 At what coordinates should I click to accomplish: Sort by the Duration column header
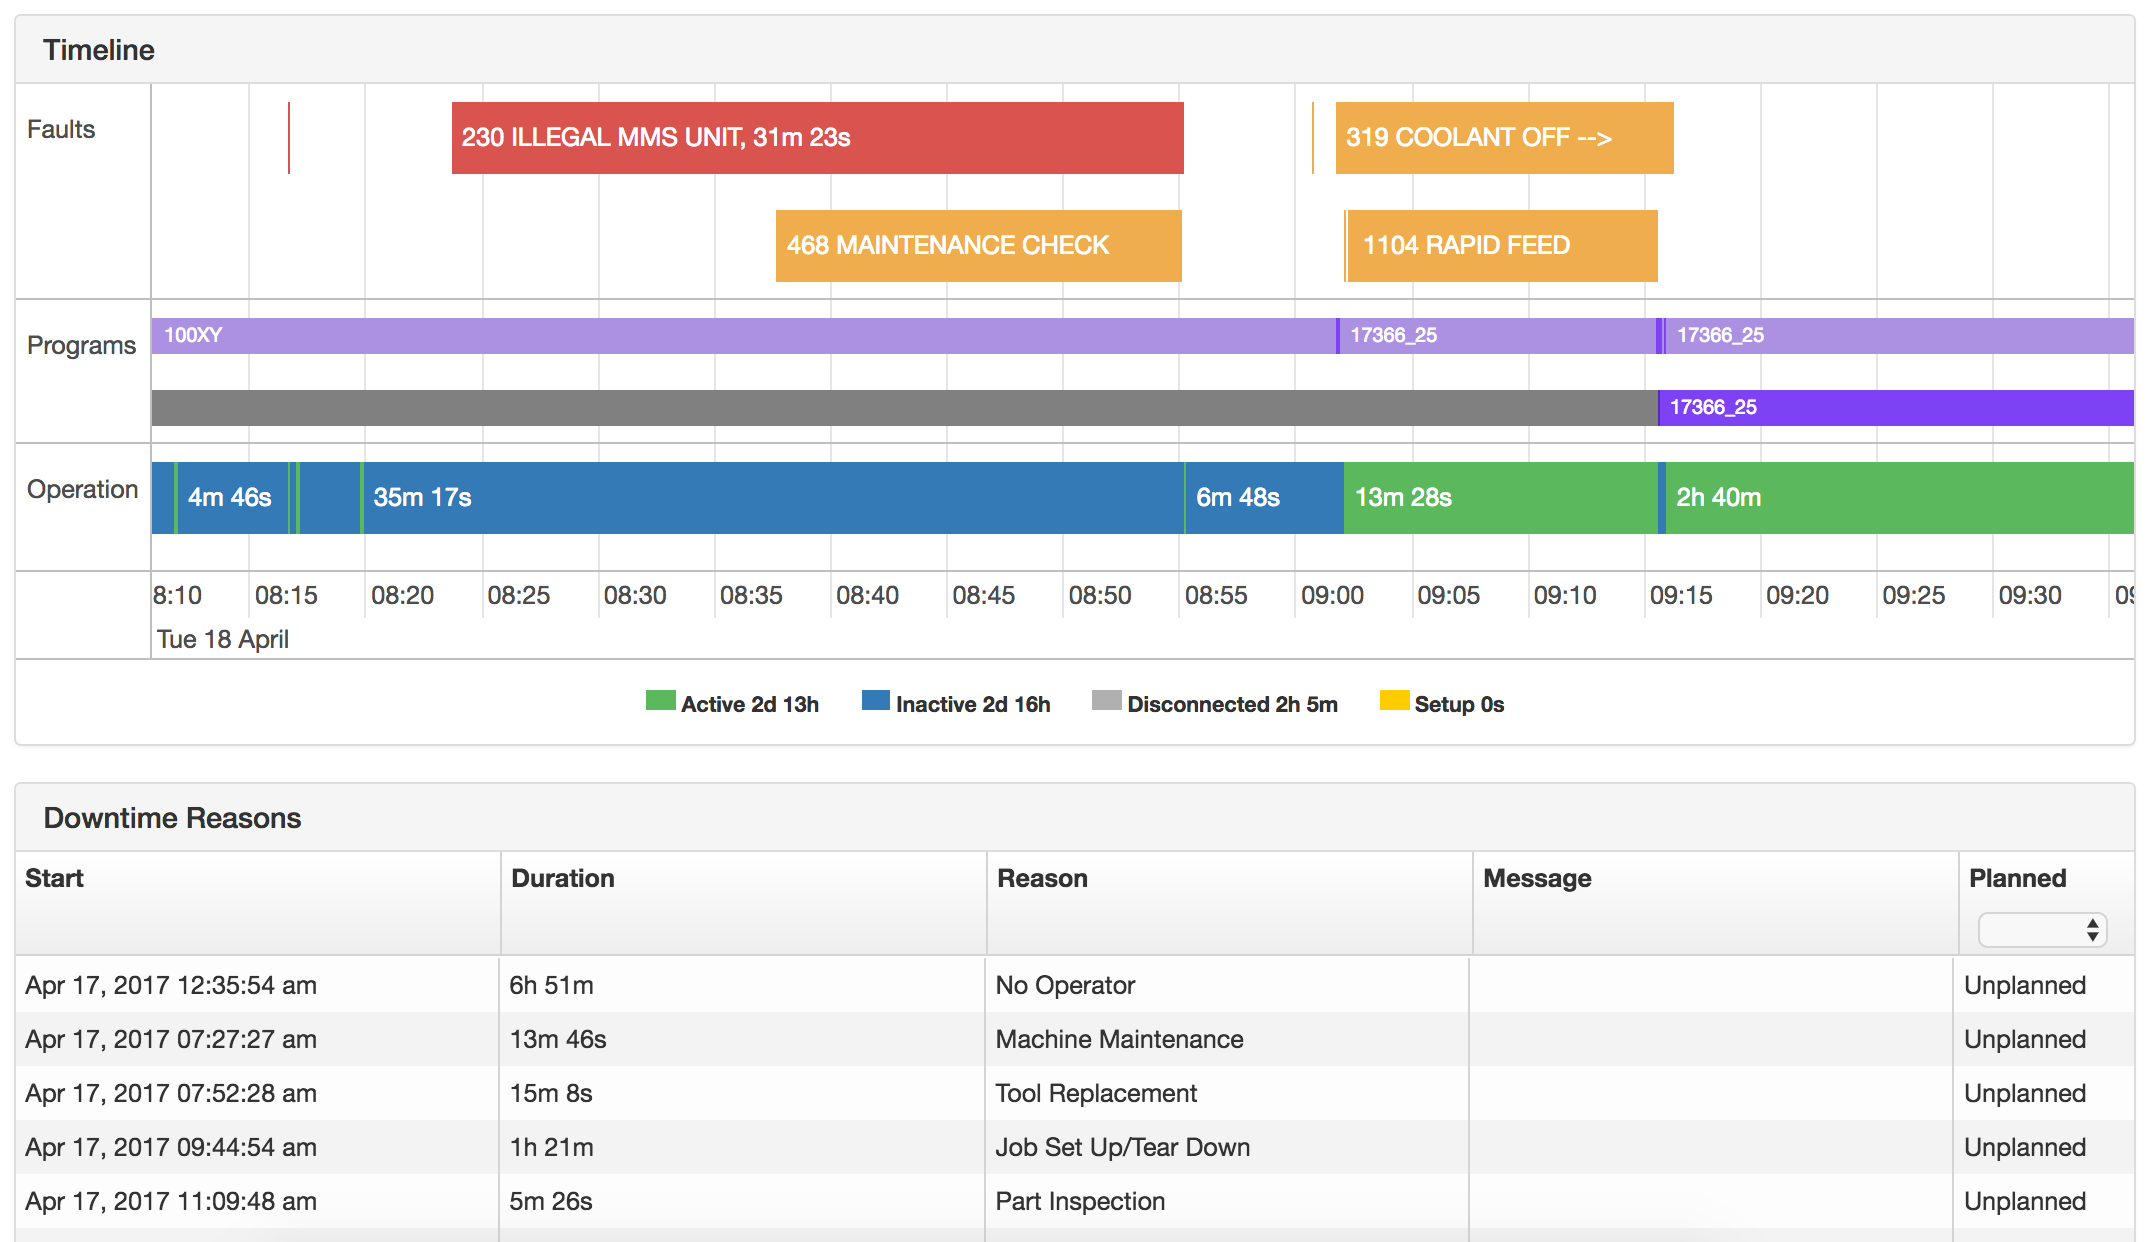(x=562, y=878)
